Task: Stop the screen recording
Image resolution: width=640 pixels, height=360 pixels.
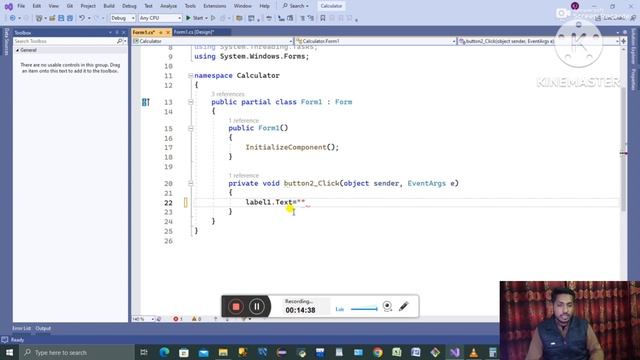Action: (x=236, y=306)
